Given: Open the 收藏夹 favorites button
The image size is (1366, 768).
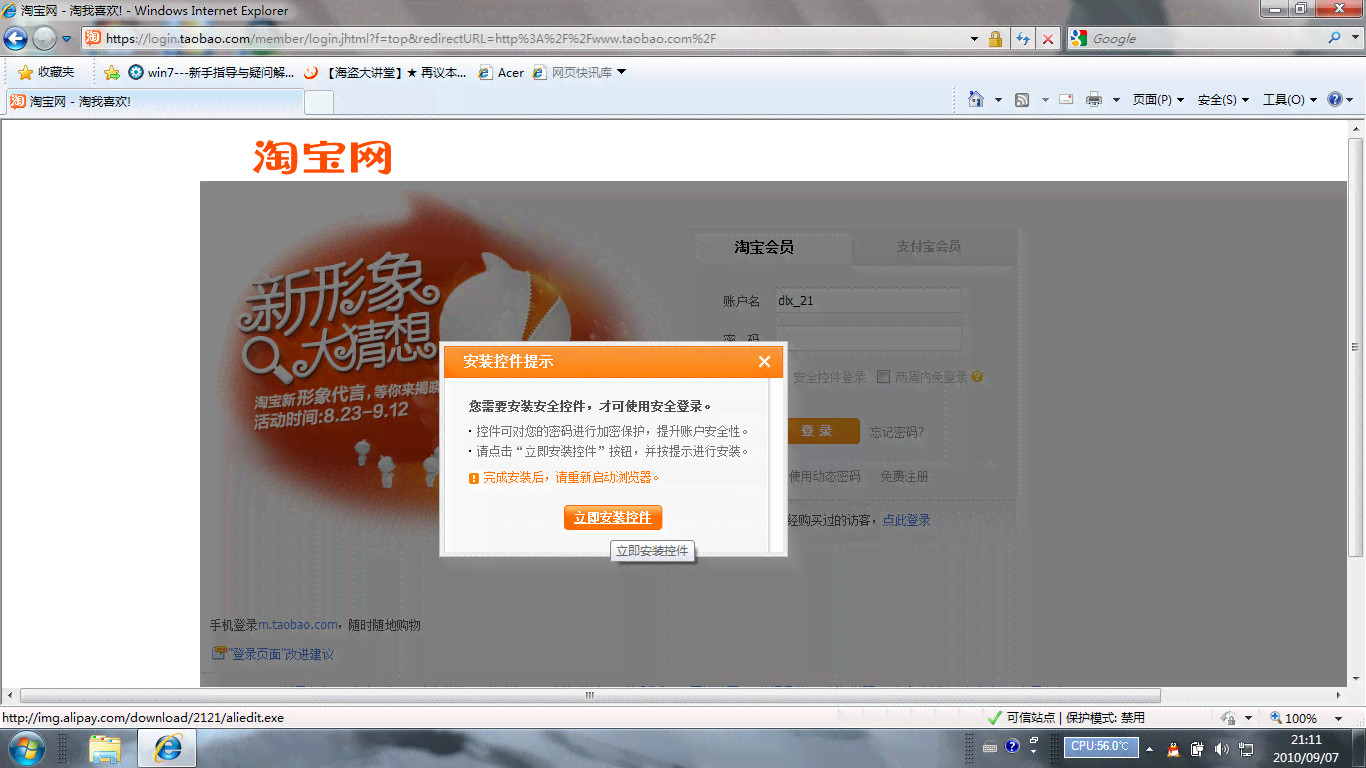Looking at the screenshot, I should point(46,72).
